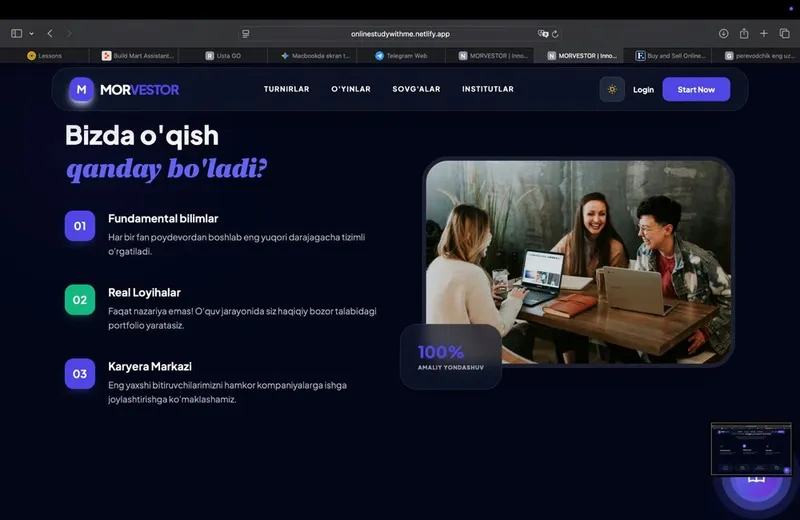This screenshot has width=800, height=520.
Task: Open the page reader menu icon
Action: pyautogui.click(x=246, y=34)
